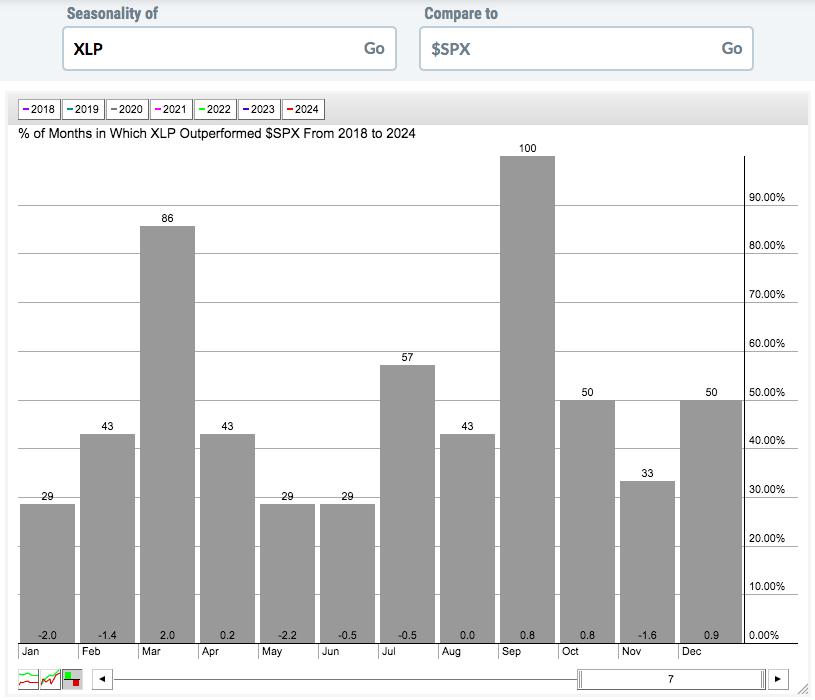Click the $SPX compare input field

586,48
